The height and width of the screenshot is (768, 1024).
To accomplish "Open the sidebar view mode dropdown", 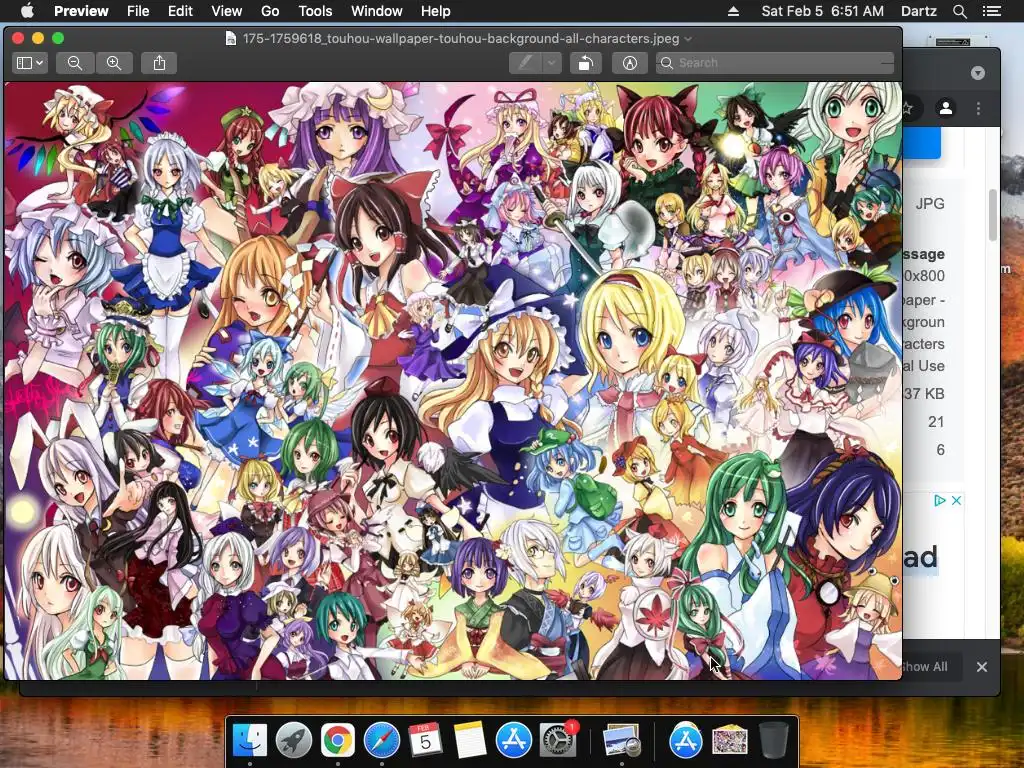I will (x=30, y=63).
